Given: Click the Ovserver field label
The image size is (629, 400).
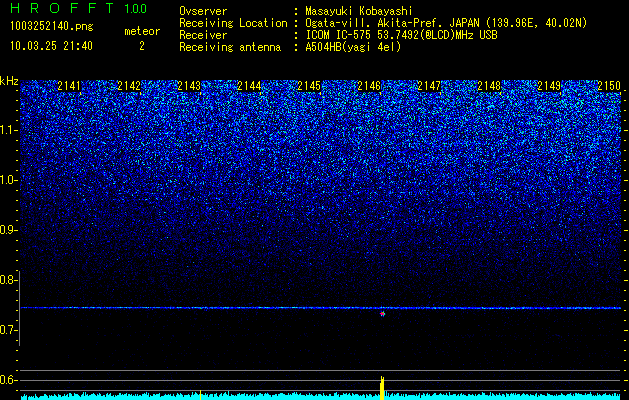Looking at the screenshot, I should click(203, 11).
